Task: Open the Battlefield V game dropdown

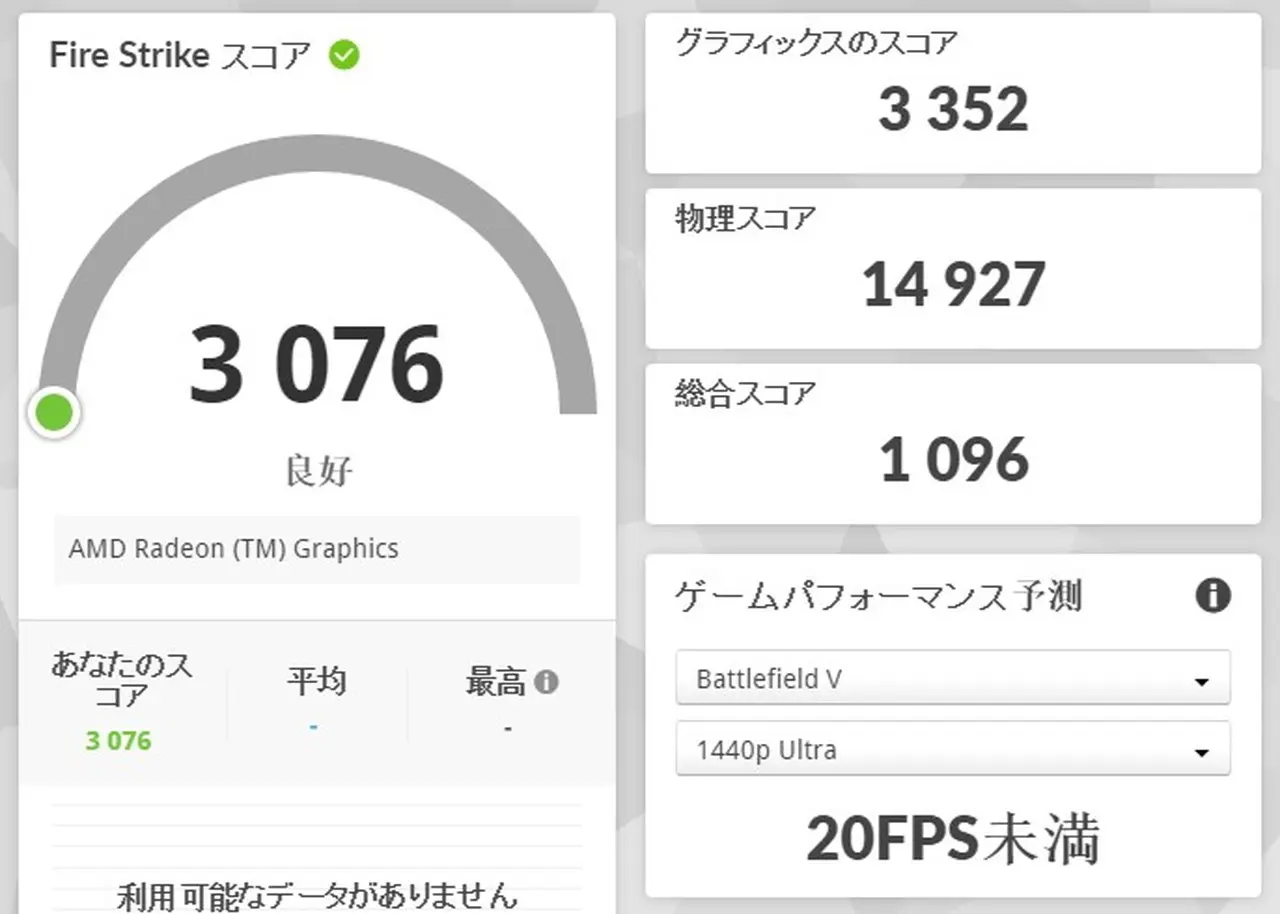Action: pyautogui.click(x=952, y=679)
